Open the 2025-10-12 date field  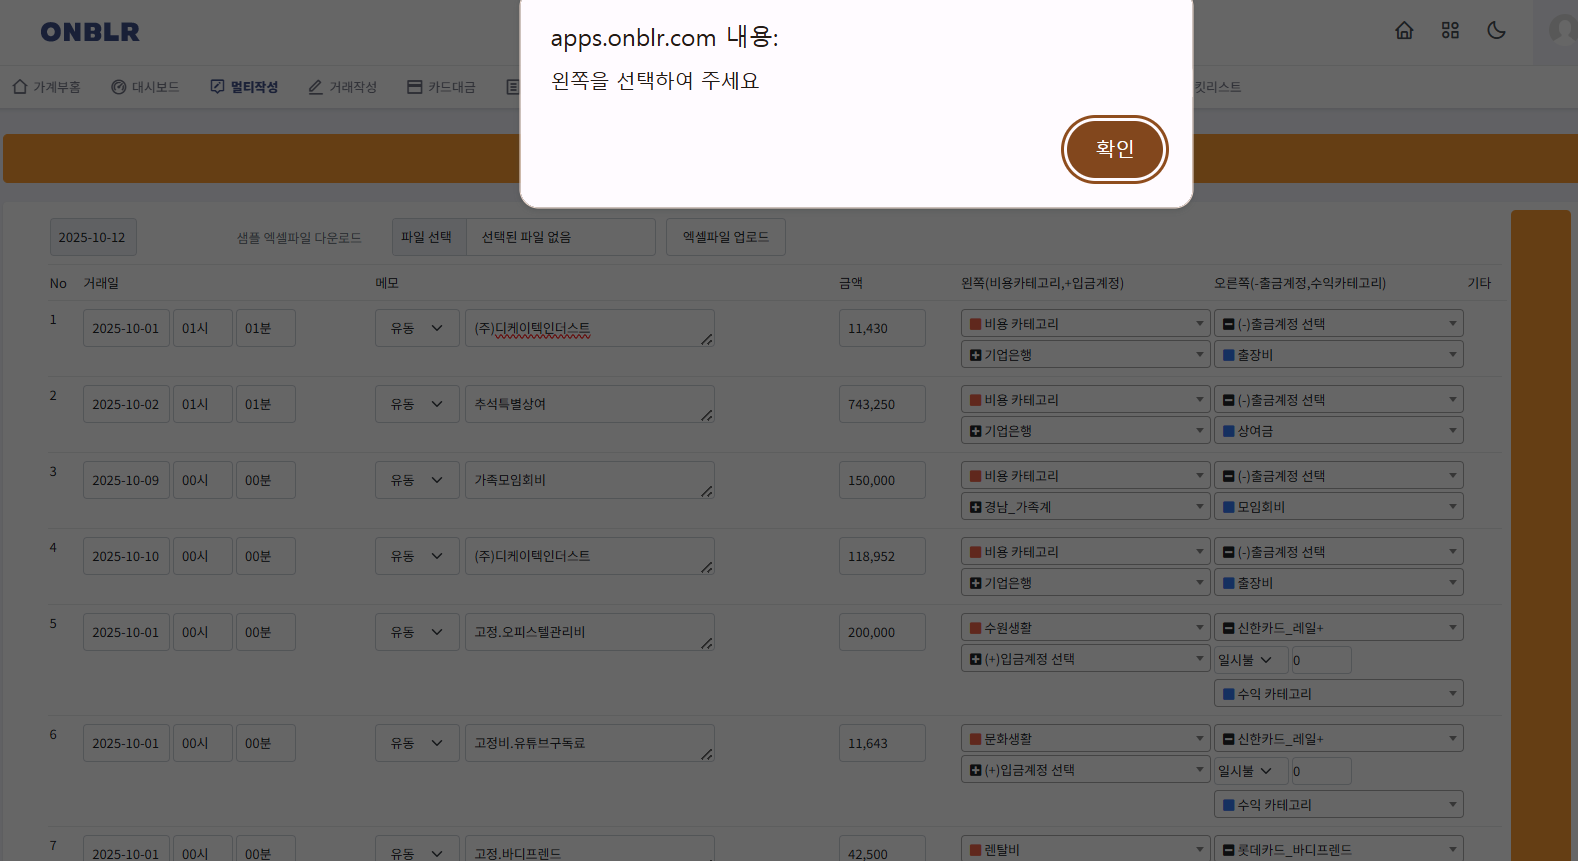93,238
